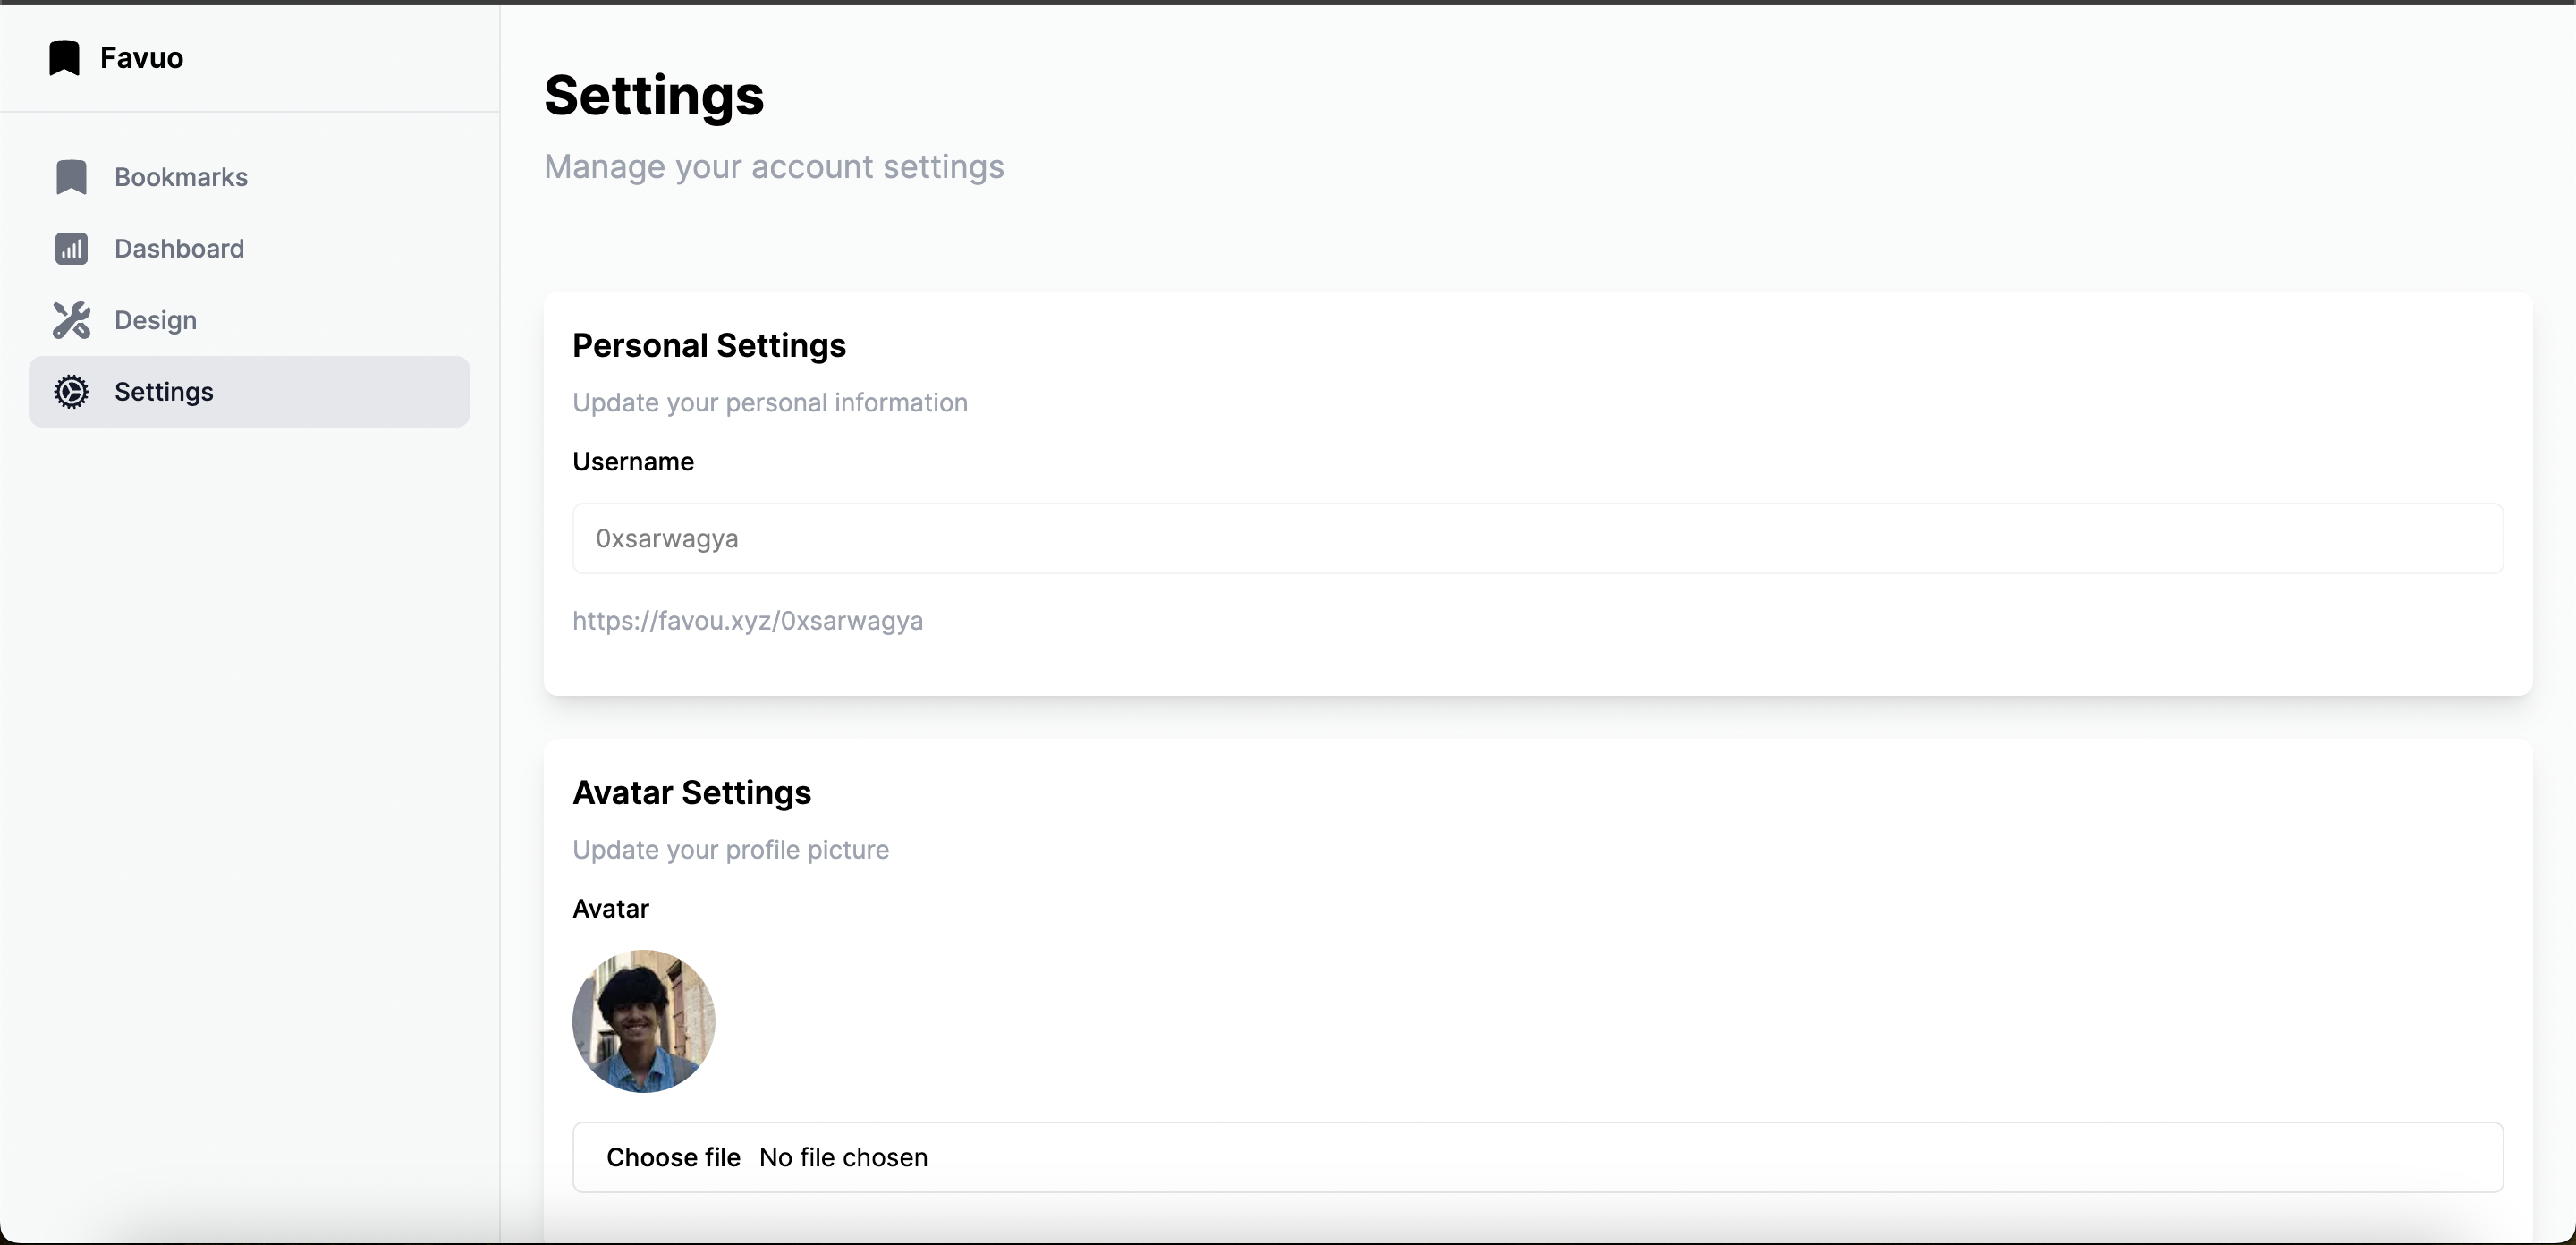Viewport: 2576px width, 1245px height.
Task: Click the Bookmarks sidebar icon
Action: tap(71, 177)
